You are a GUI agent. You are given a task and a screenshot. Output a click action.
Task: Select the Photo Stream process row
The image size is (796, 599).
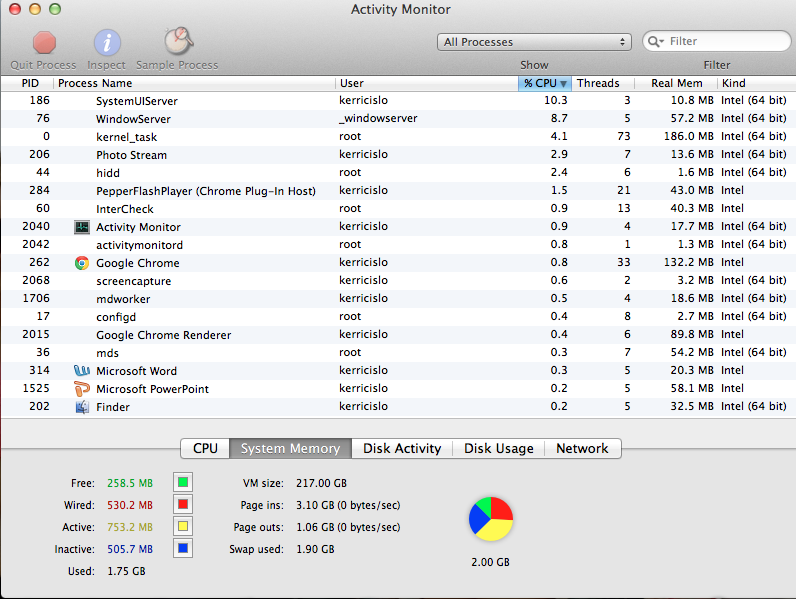(398, 155)
